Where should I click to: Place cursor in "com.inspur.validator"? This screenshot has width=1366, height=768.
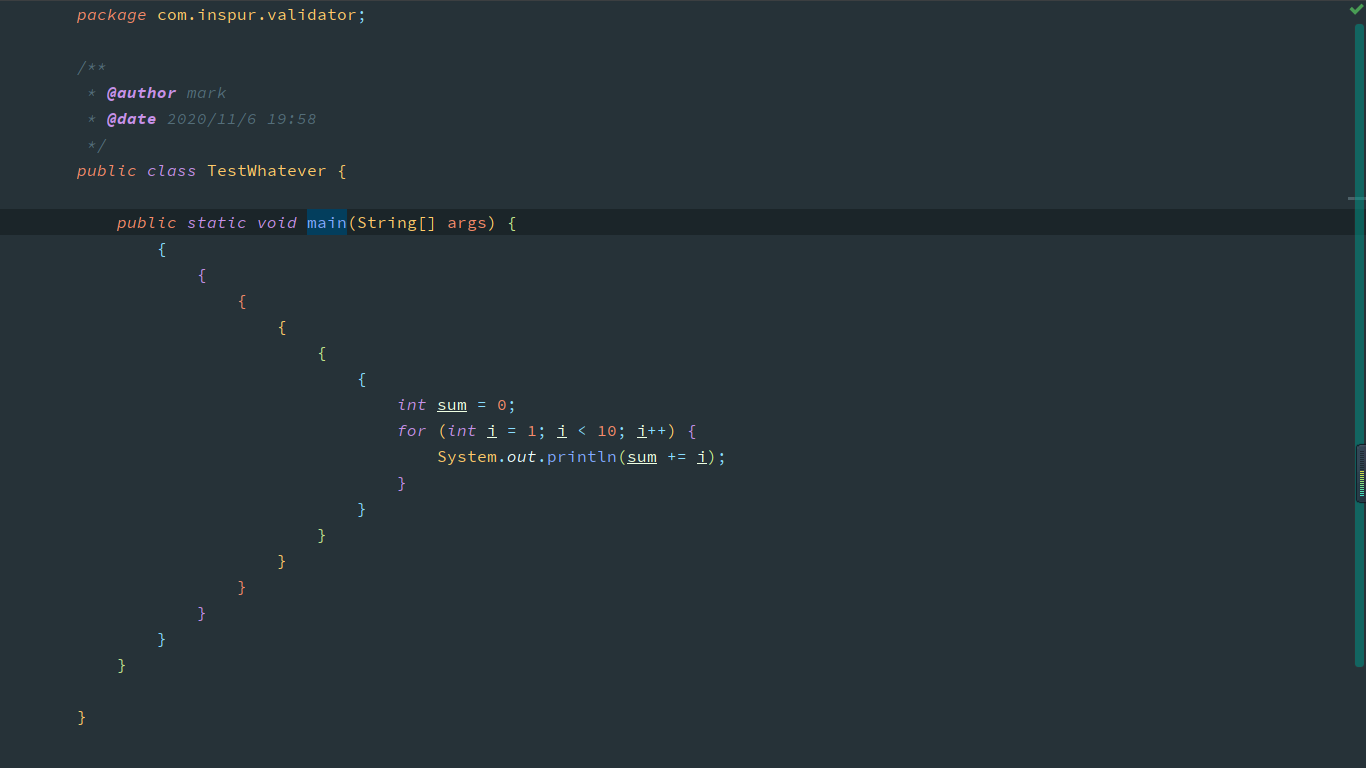coord(256,15)
